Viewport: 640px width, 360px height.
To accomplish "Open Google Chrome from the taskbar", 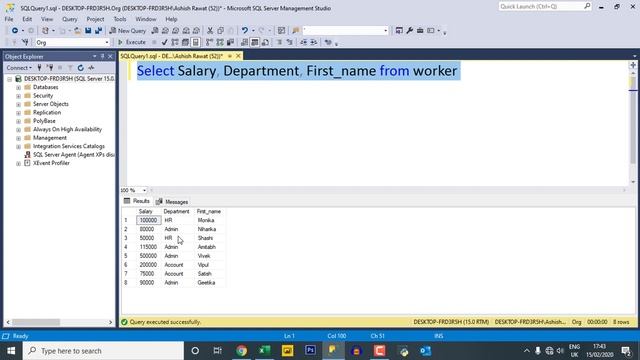I will tap(241, 351).
